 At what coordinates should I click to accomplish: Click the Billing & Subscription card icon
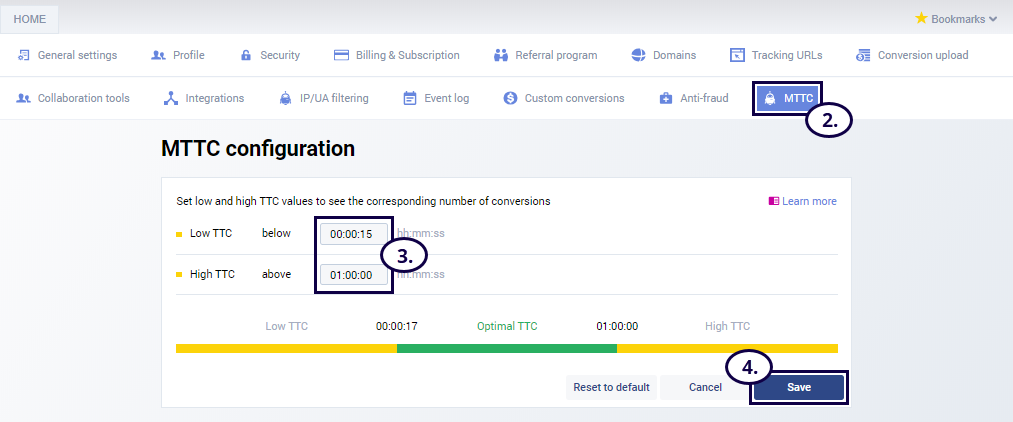point(341,55)
